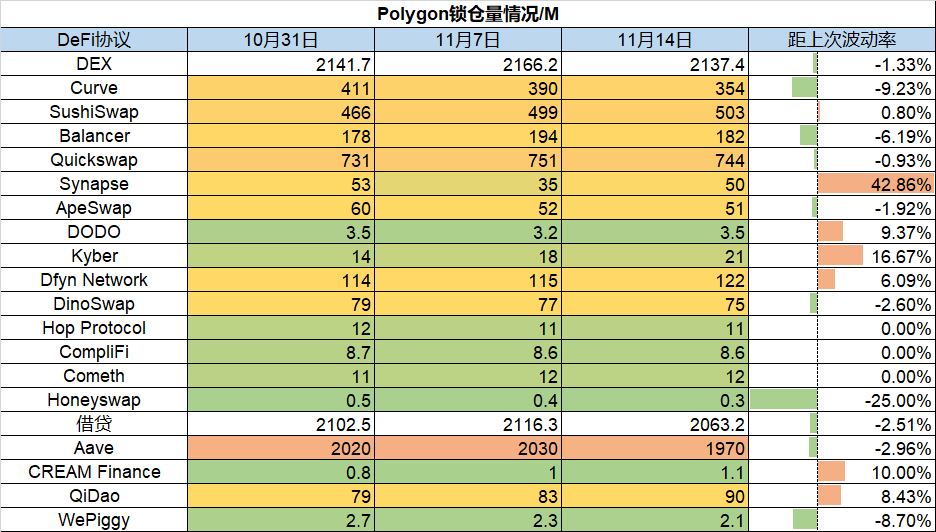Click Dfyn Network's value 122
936x532 pixels.
coord(655,279)
